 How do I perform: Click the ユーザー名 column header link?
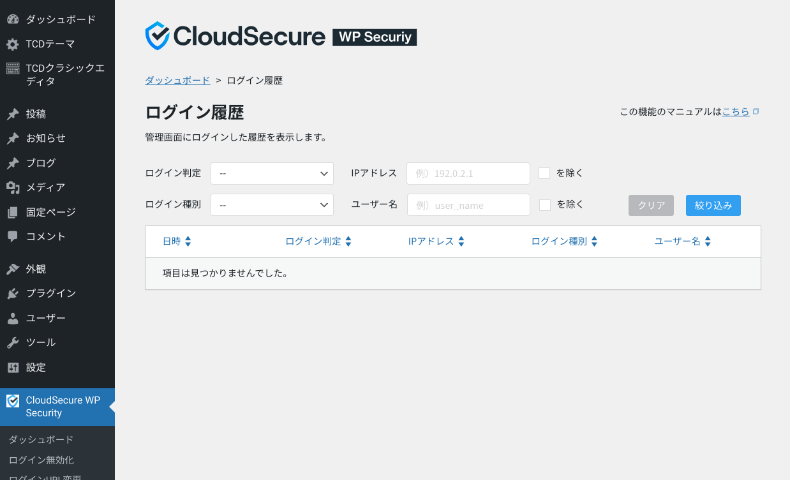tap(677, 241)
